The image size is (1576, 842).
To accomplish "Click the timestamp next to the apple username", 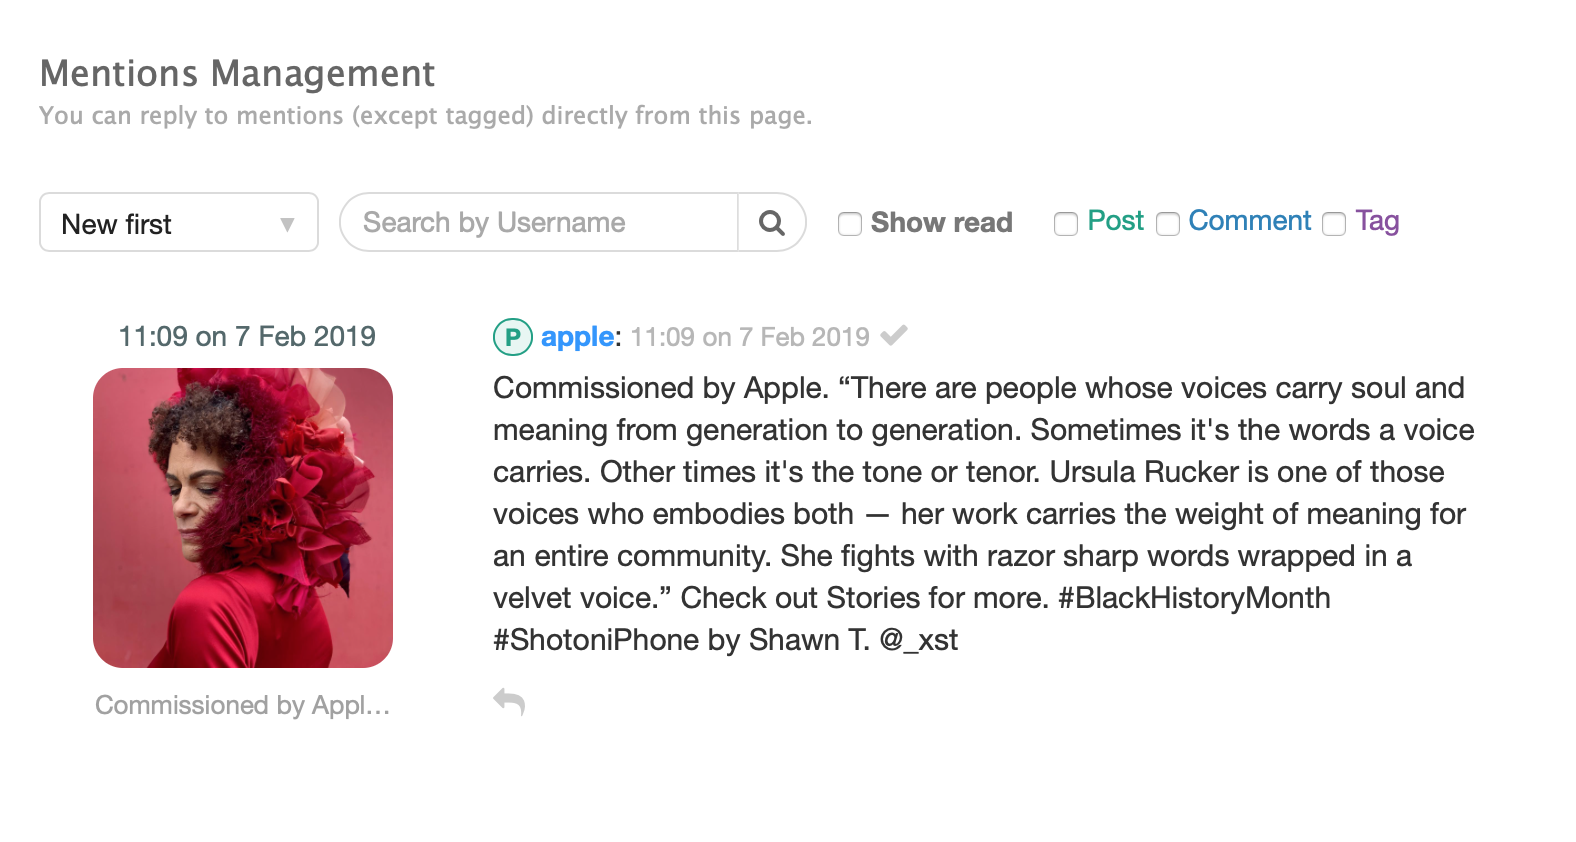I will point(750,337).
